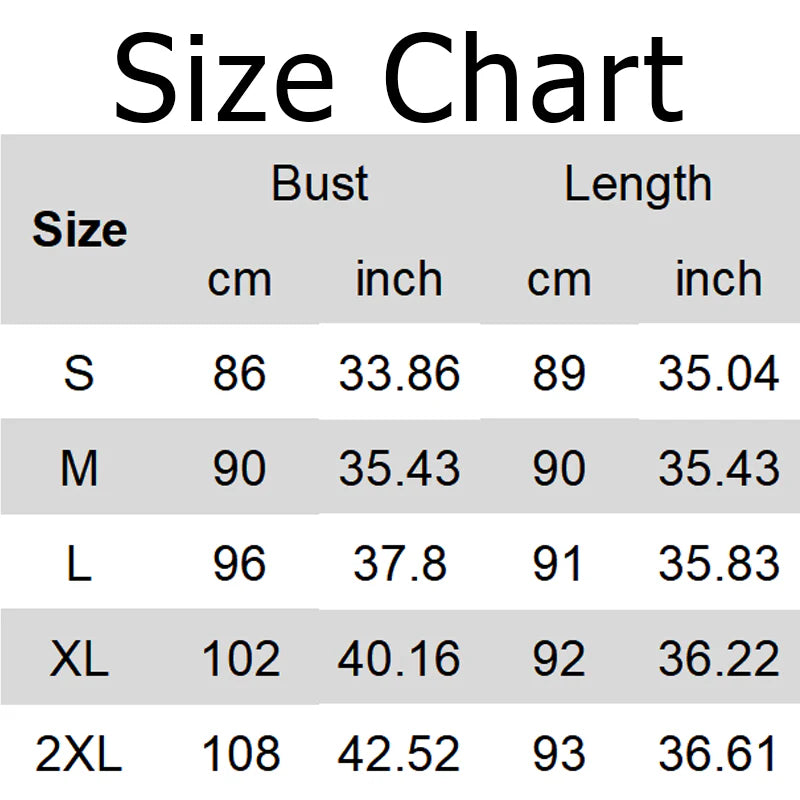Click the 93 cm length value

(558, 754)
